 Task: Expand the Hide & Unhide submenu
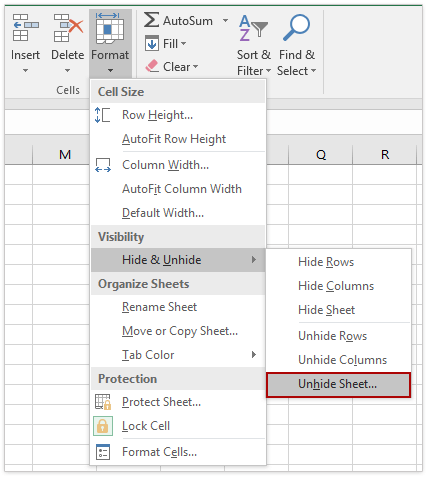[178, 260]
